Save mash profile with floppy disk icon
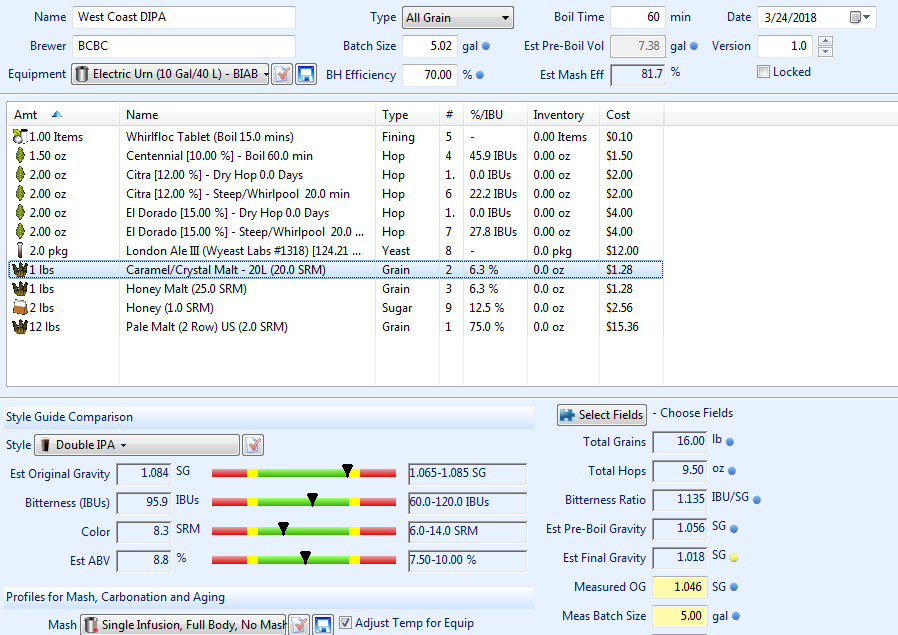The image size is (898, 635). 323,625
